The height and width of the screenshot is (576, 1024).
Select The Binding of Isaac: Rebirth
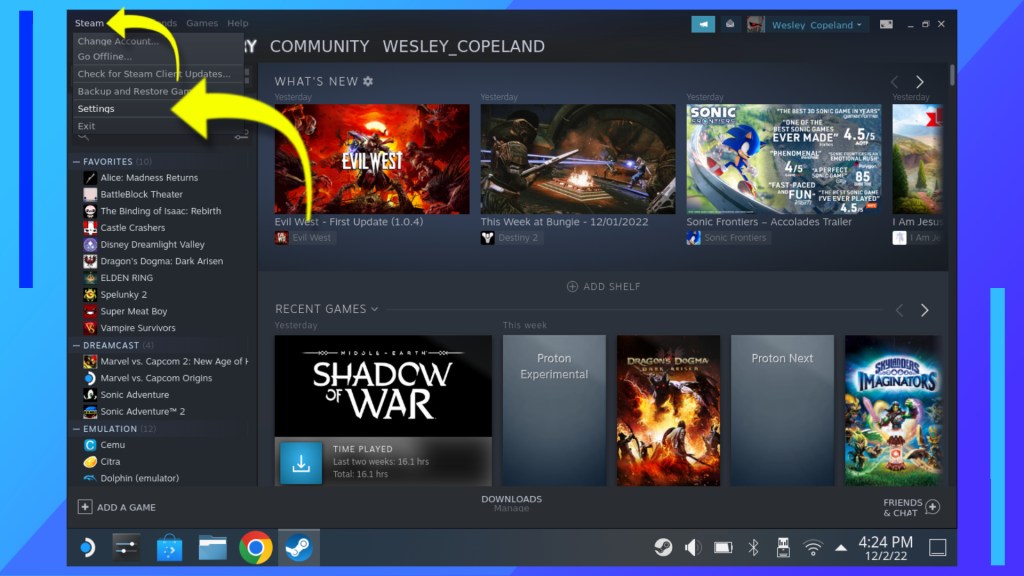click(x=160, y=211)
